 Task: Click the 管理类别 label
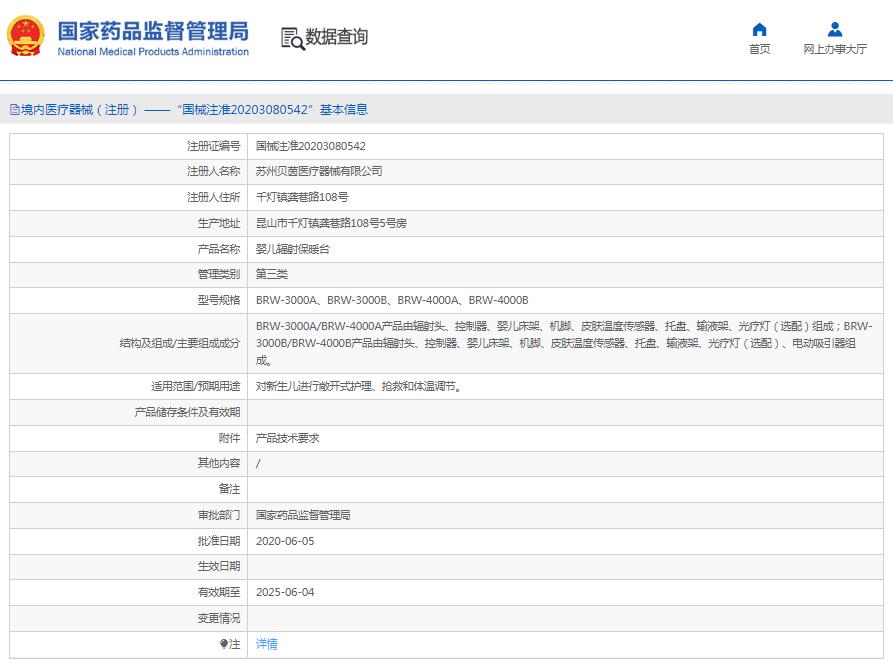point(219,274)
